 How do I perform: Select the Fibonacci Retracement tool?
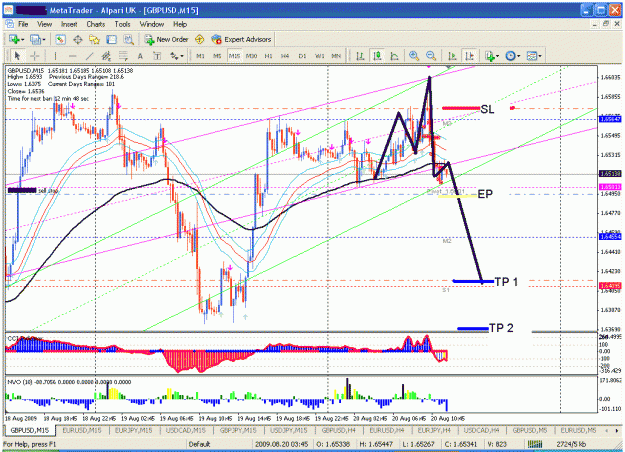(123, 56)
